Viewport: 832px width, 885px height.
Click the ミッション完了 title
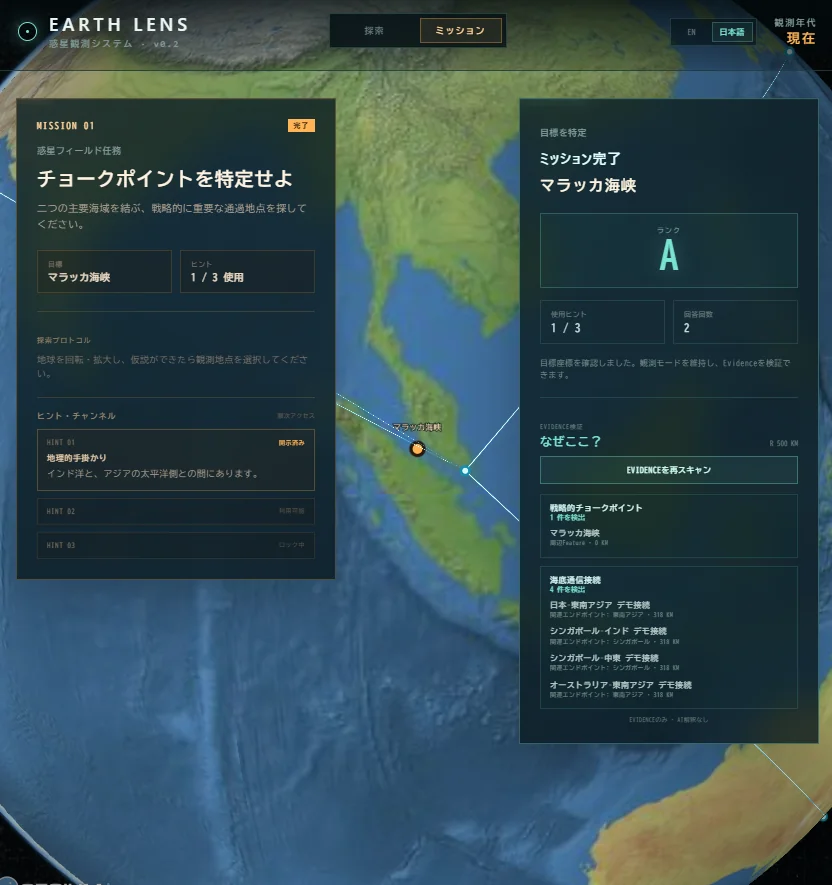coord(580,159)
